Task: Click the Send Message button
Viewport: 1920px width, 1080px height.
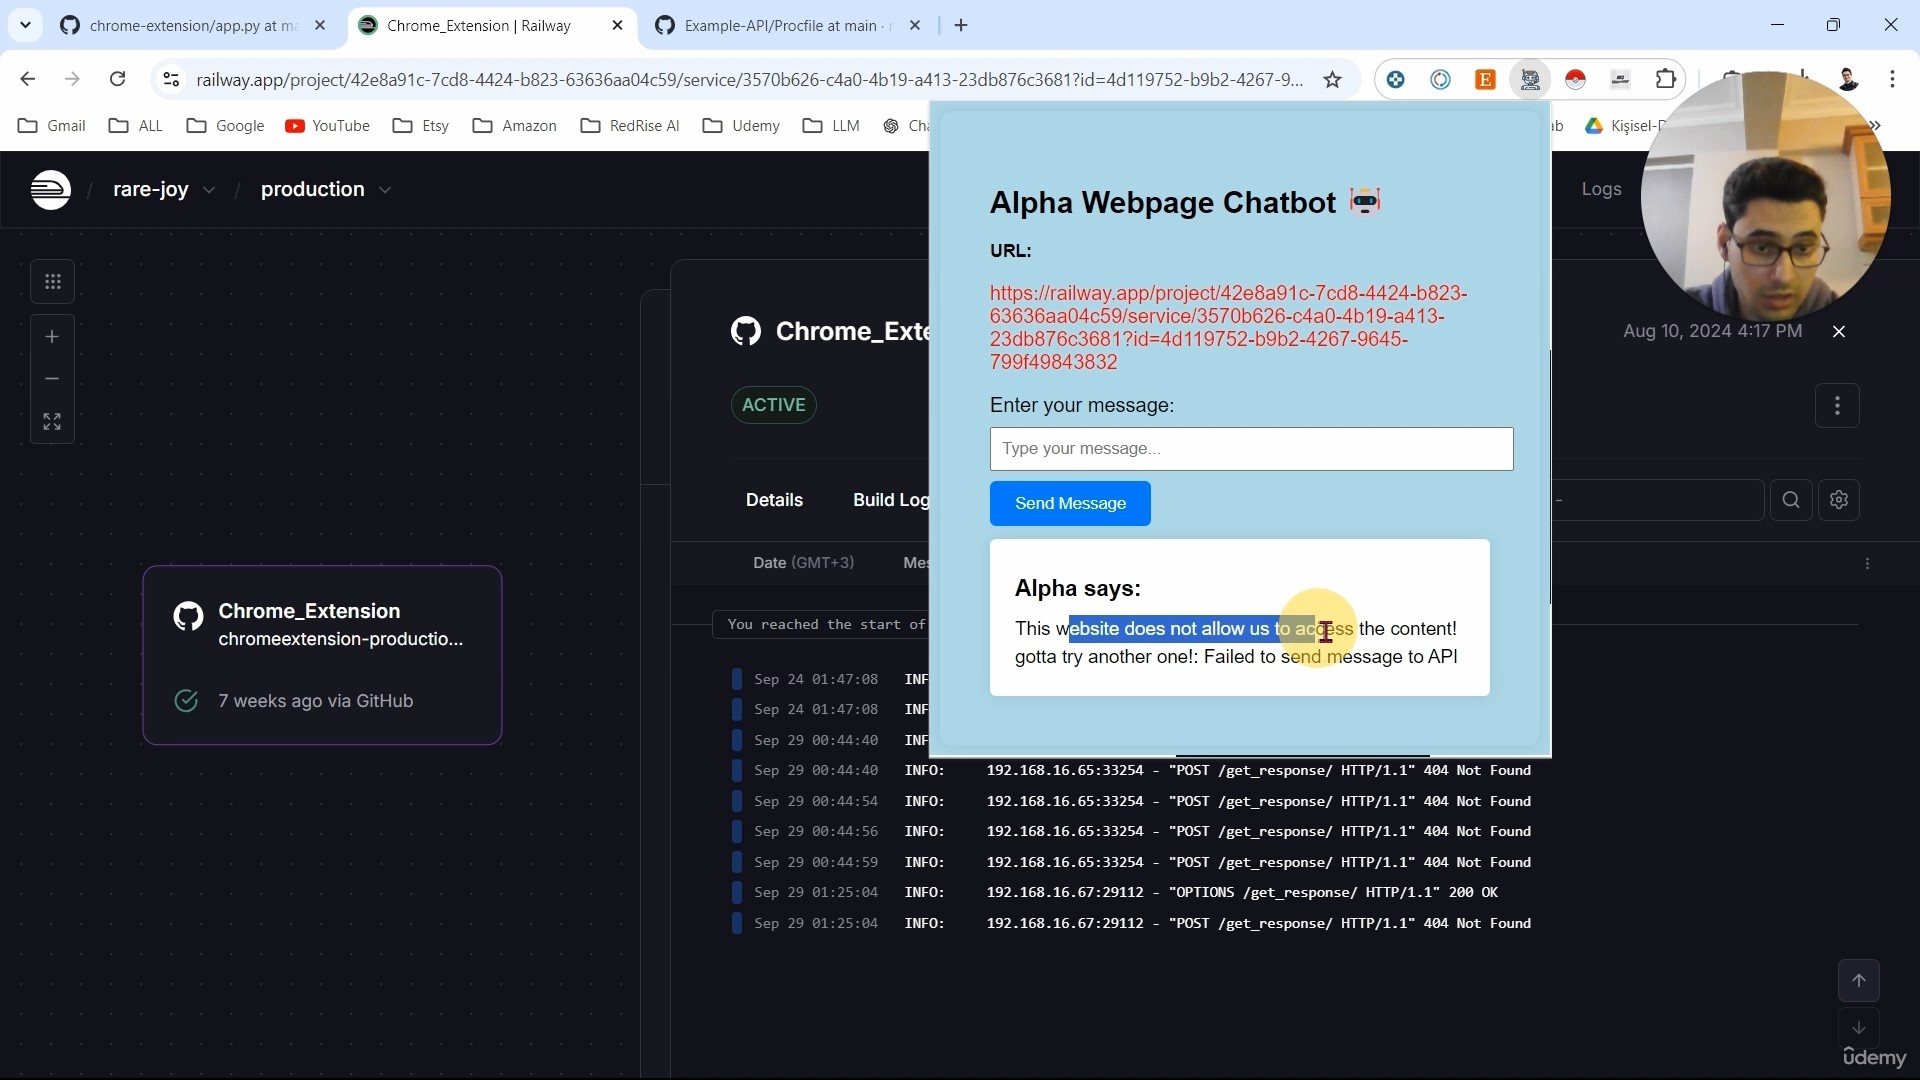Action: pos(1070,504)
